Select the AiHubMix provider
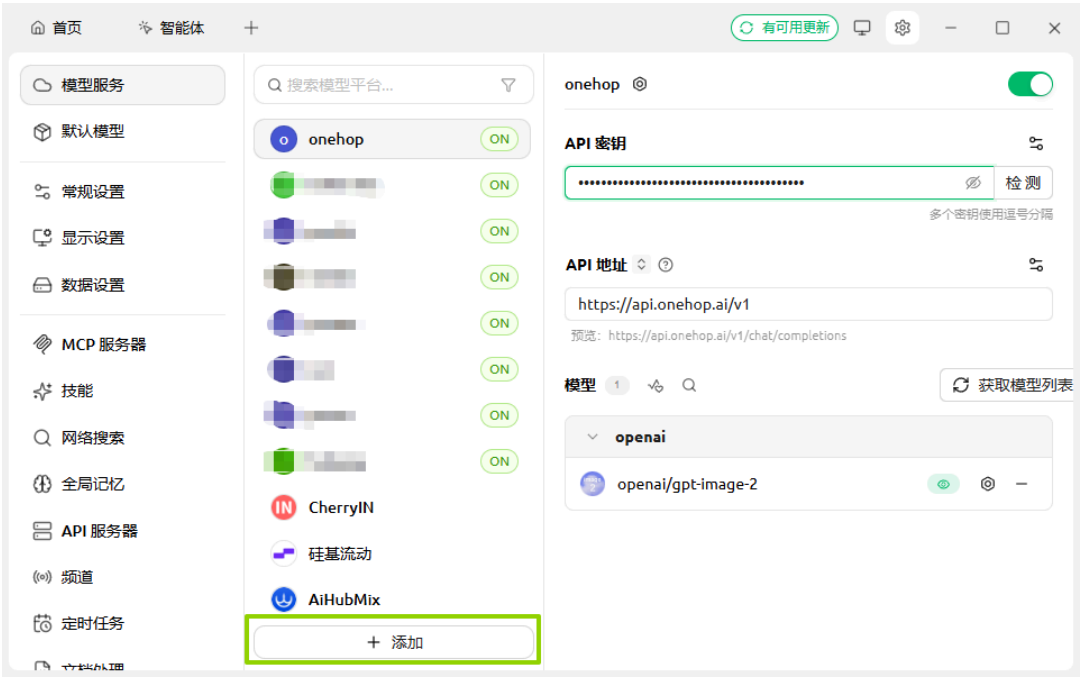 (393, 601)
